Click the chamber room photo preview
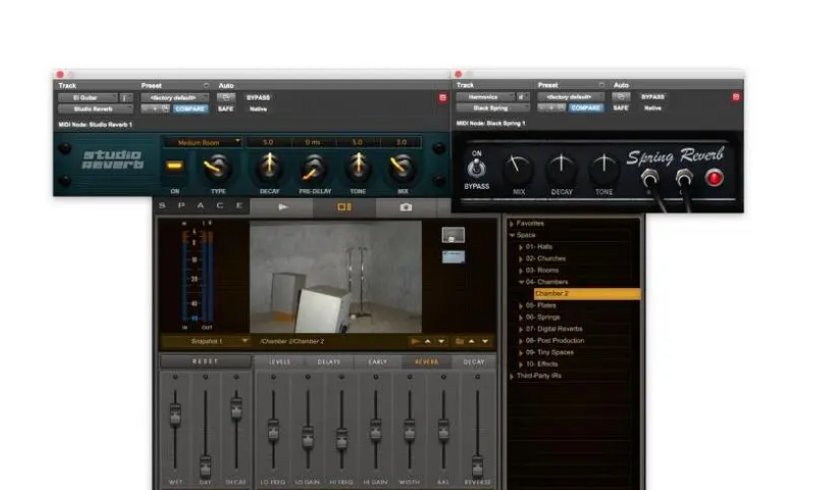This screenshot has width=837, height=490. [x=336, y=278]
